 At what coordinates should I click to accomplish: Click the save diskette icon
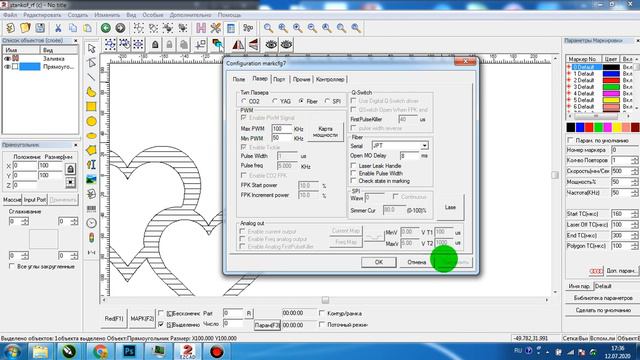tap(40, 28)
